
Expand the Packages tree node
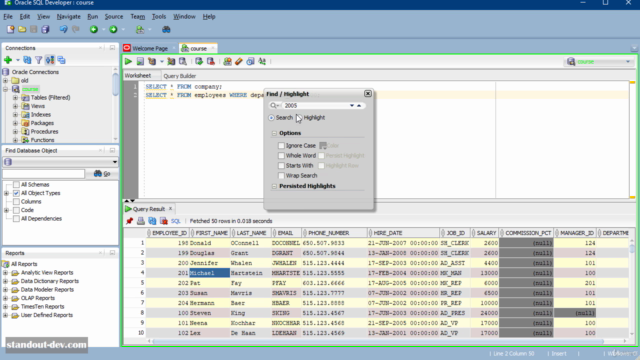pyautogui.click(x=16, y=123)
